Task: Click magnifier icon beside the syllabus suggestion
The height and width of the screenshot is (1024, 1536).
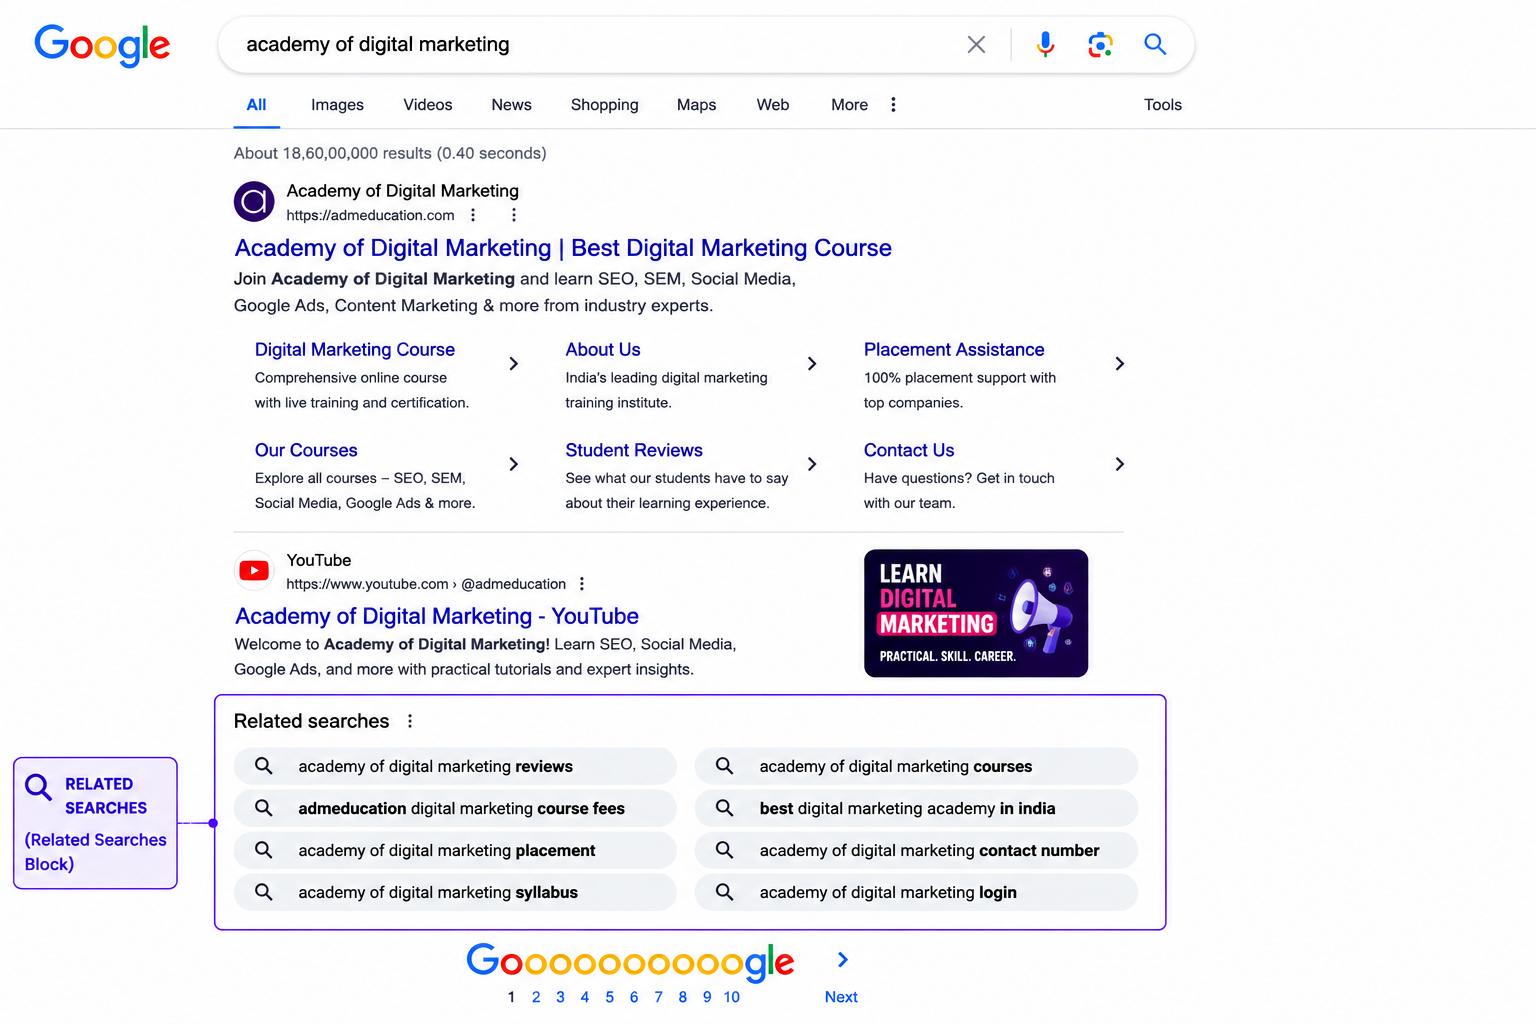Action: pyautogui.click(x=264, y=892)
